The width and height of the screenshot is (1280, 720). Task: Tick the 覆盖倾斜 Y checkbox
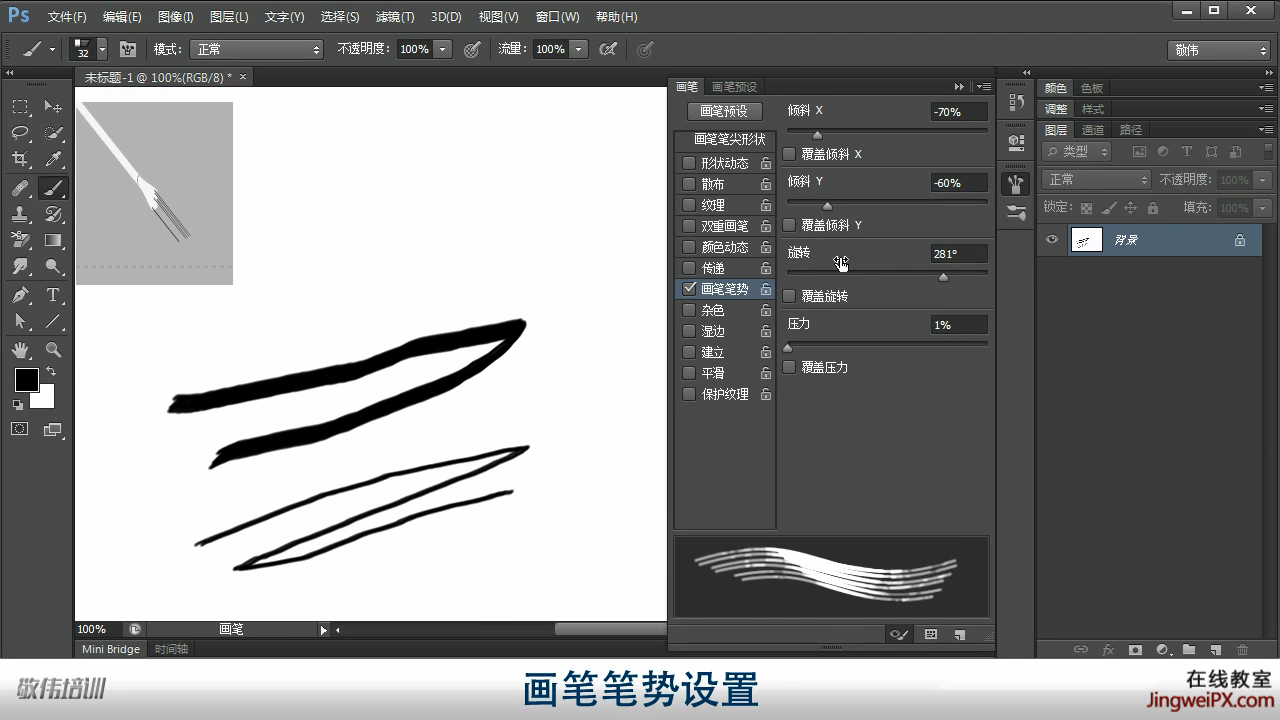coord(789,225)
